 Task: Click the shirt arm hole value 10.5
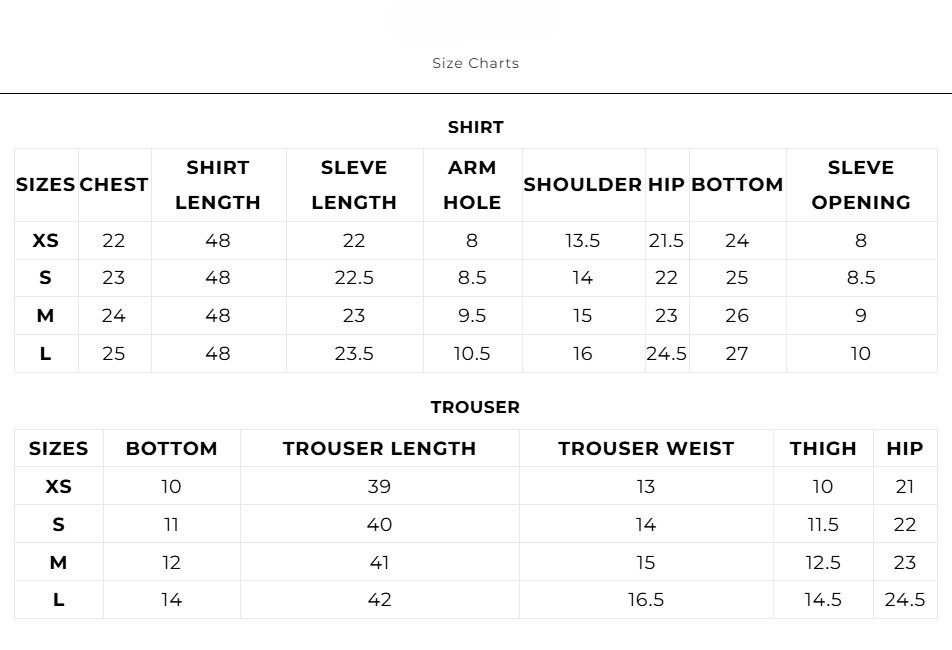[x=472, y=354]
